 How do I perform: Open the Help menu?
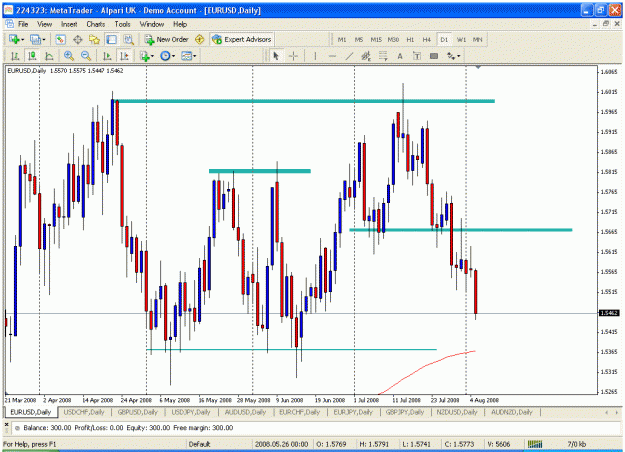180,24
